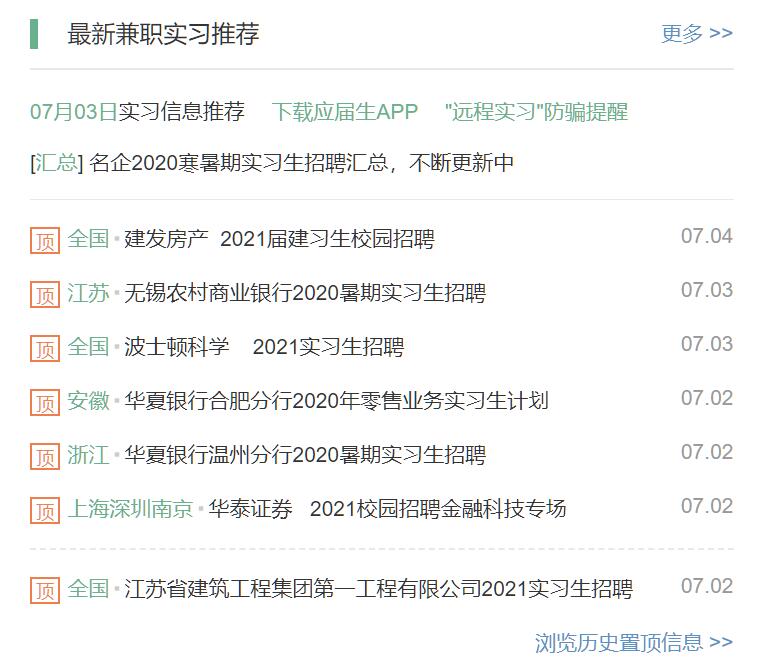This screenshot has height=669, width=761.
Task: Open 名企2020寒暑期实习生招聘汇总 article
Action: point(301,163)
